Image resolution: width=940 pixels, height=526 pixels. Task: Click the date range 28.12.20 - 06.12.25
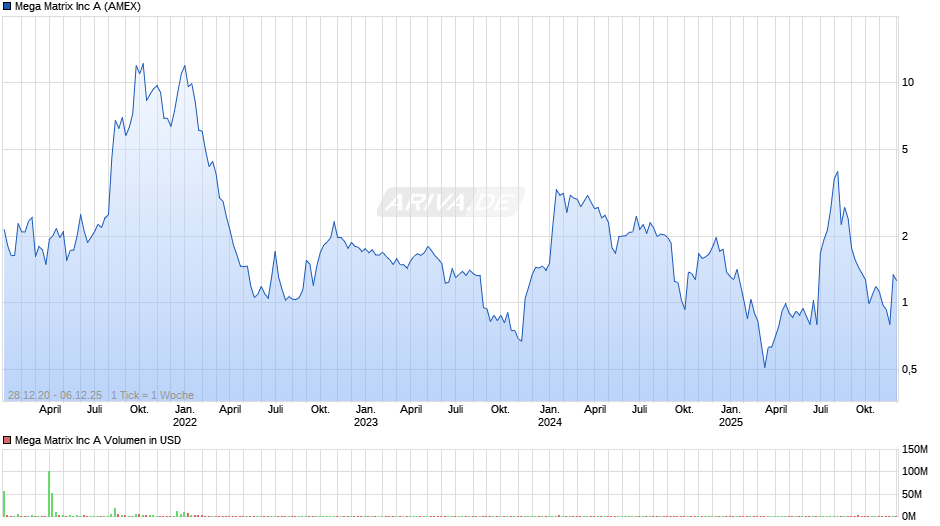tap(55, 395)
